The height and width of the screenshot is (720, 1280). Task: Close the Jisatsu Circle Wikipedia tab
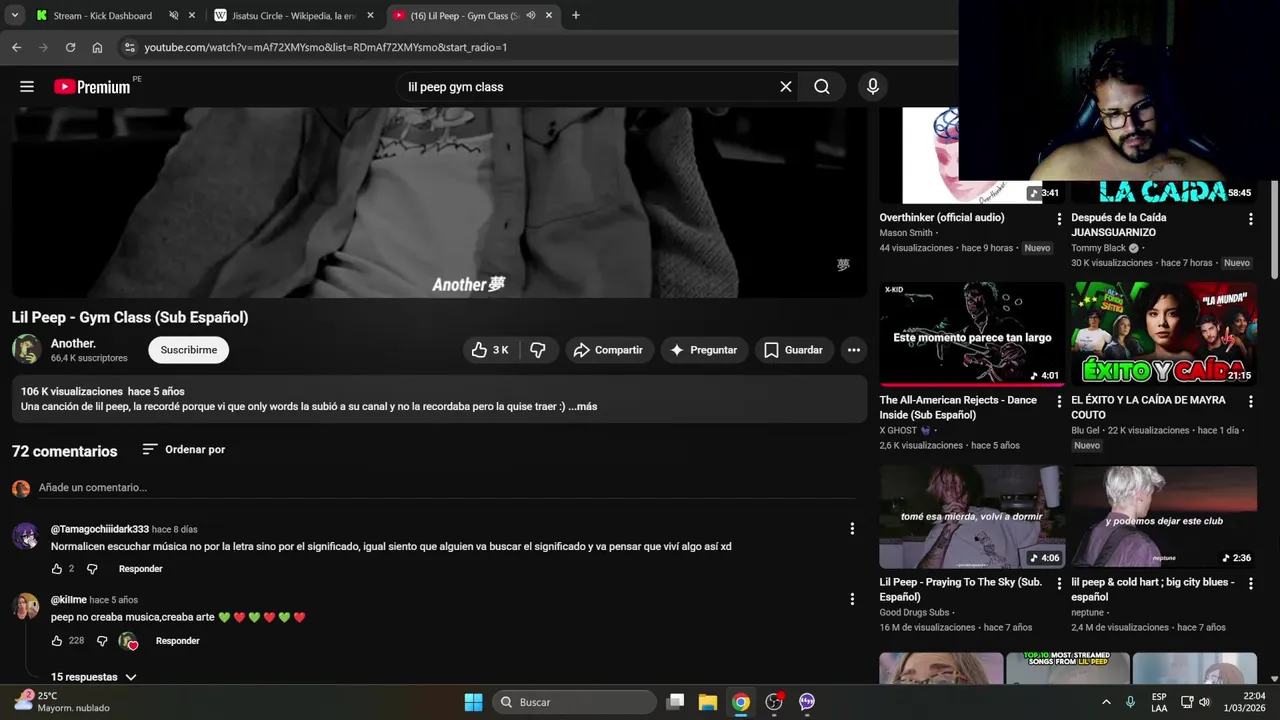[x=370, y=16]
